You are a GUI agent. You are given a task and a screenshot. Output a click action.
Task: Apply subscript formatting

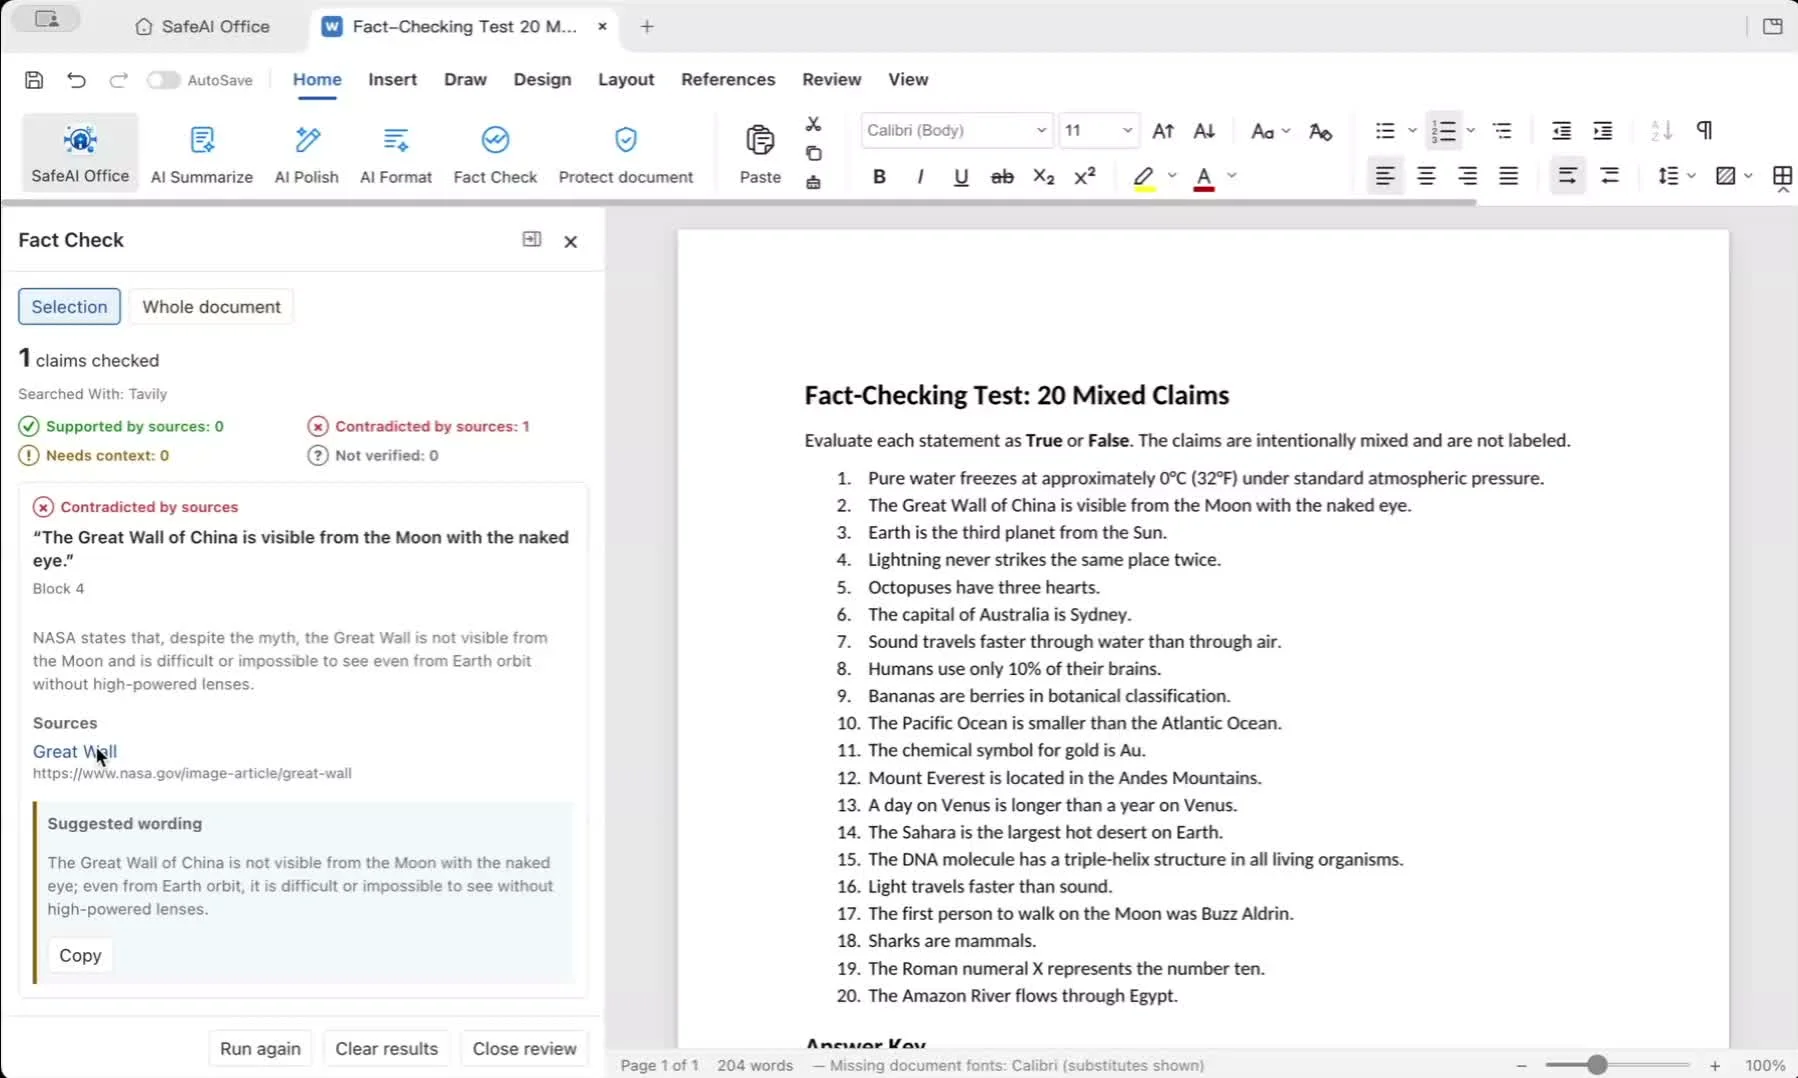pos(1043,177)
